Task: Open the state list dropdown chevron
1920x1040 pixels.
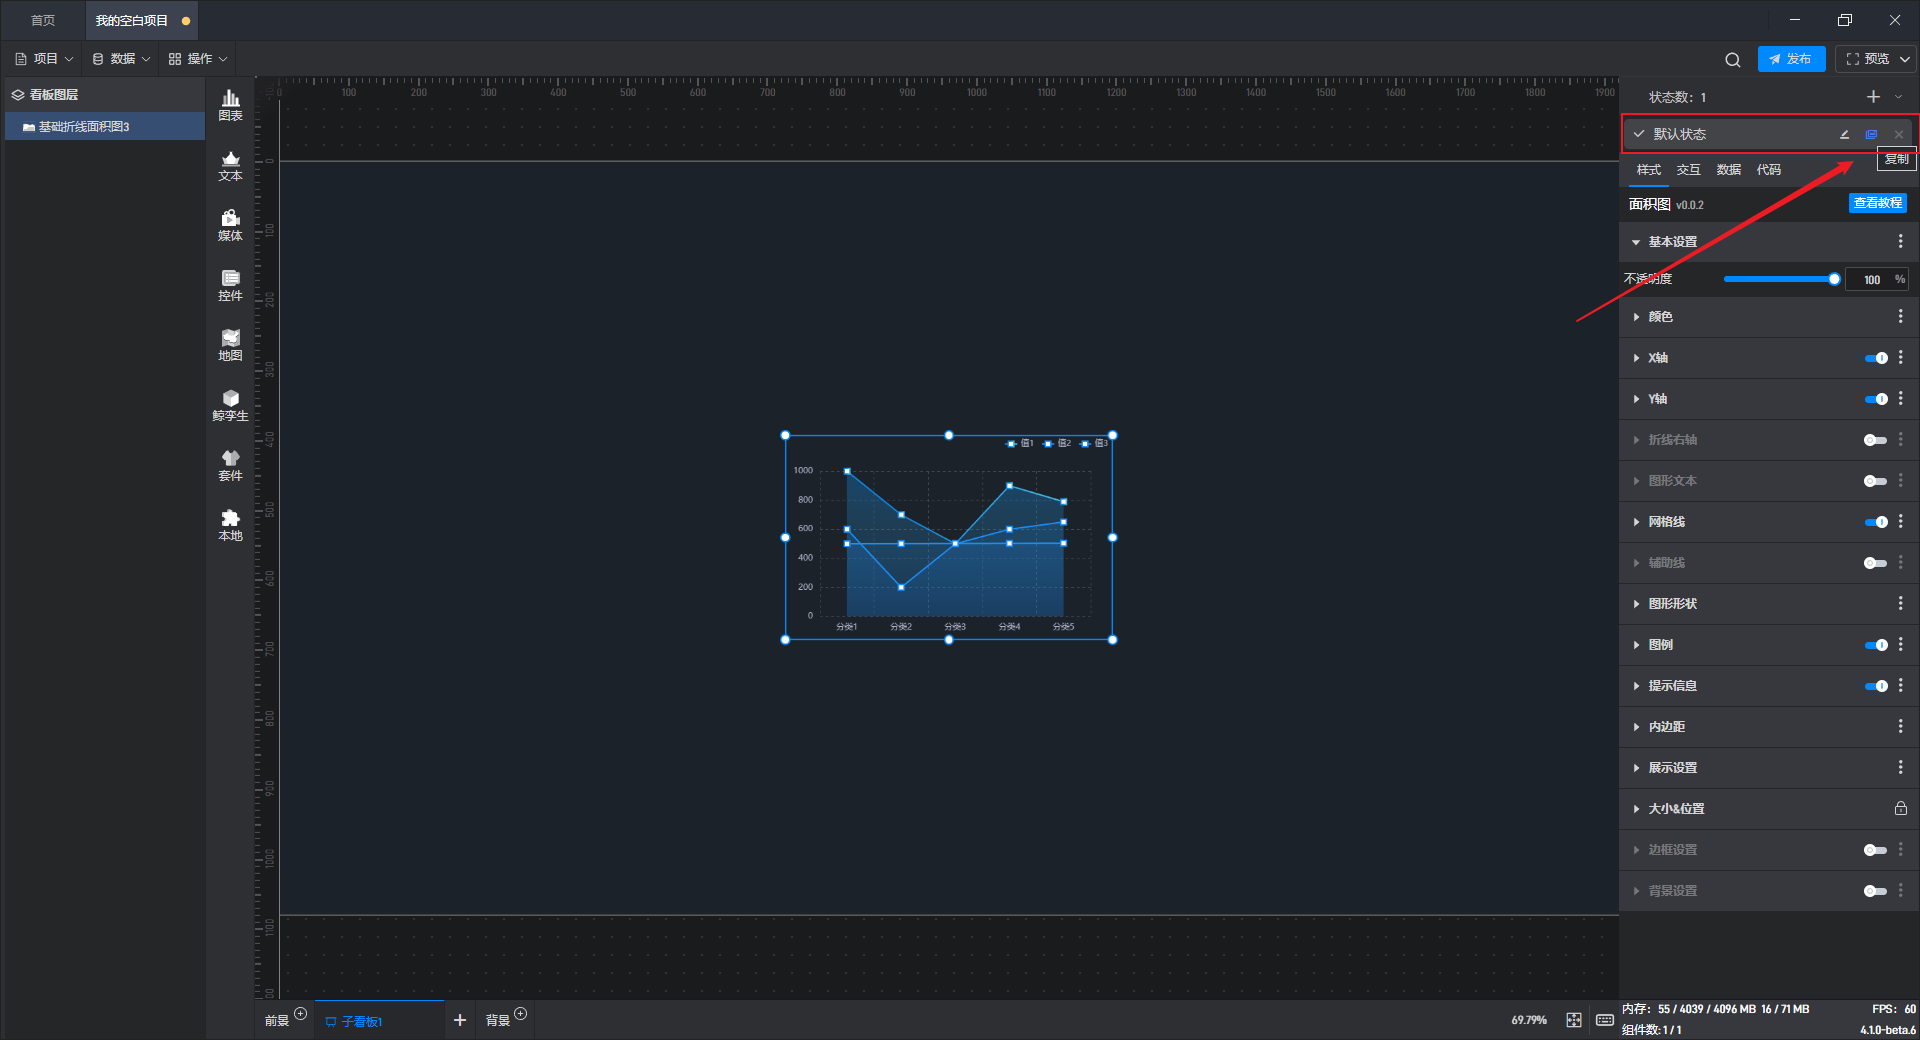Action: (1898, 97)
